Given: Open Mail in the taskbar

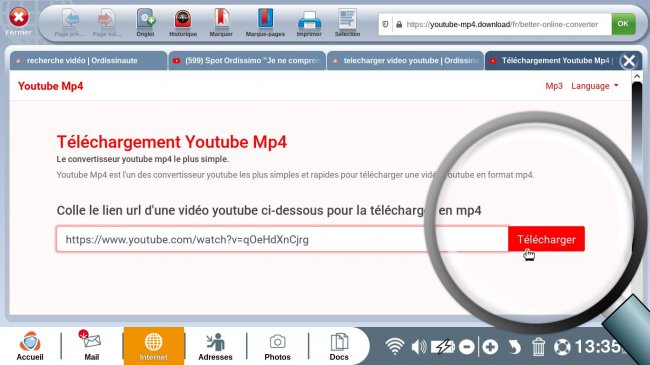Looking at the screenshot, I should click(x=92, y=346).
